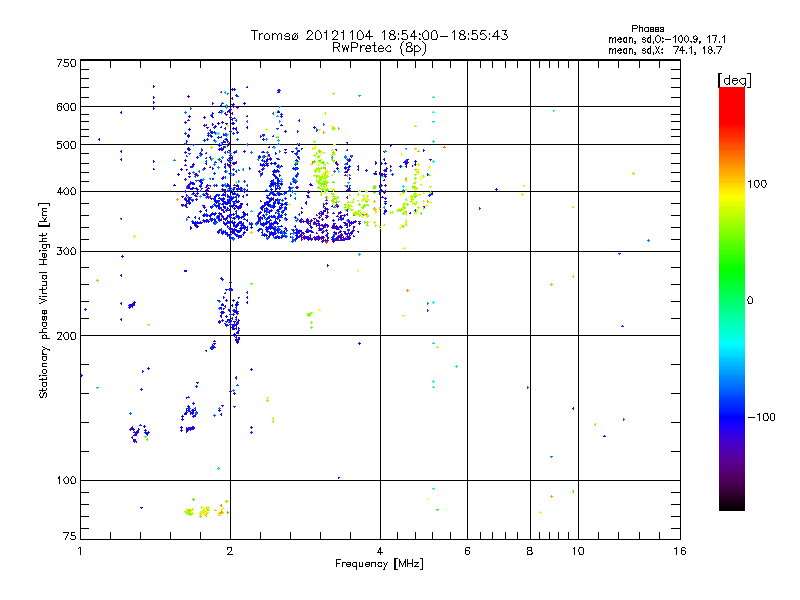Click x-axis tick label 1
This screenshot has width=800, height=600.
click(80, 551)
